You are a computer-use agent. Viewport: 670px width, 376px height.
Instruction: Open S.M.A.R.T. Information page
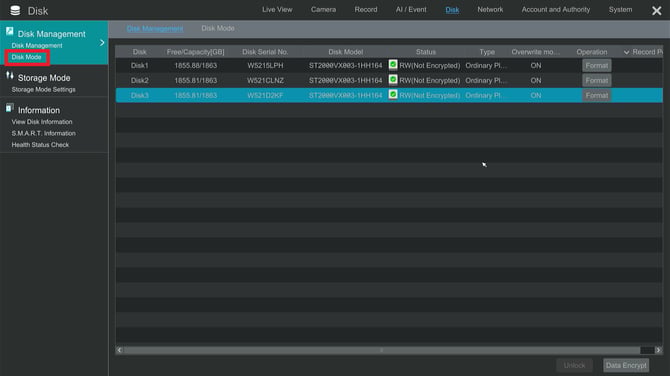pyautogui.click(x=44, y=133)
